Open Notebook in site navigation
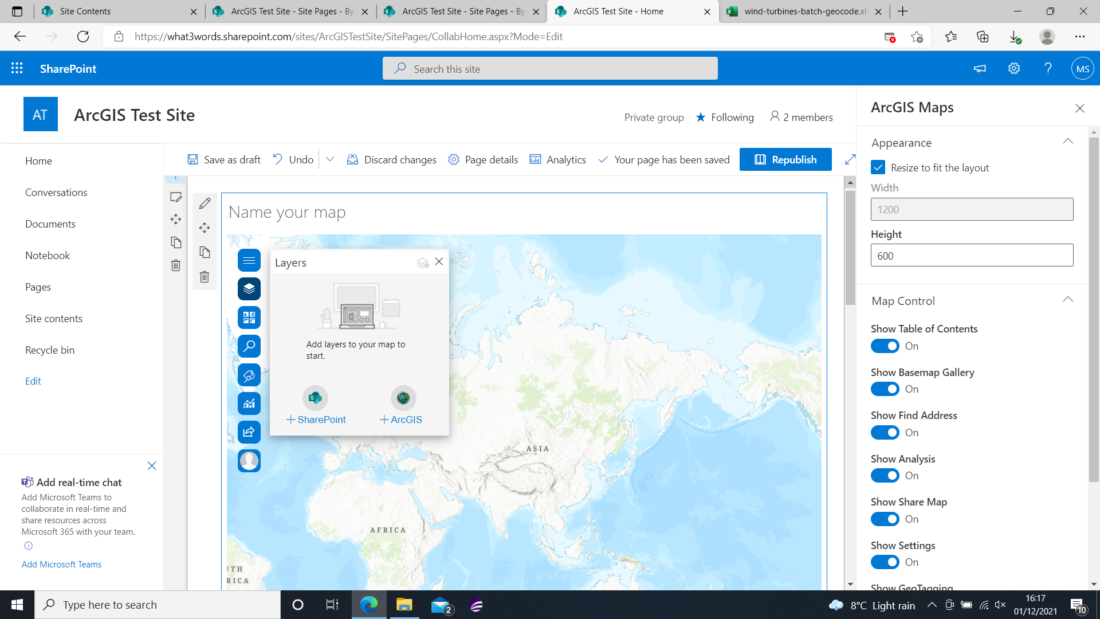Image resolution: width=1100 pixels, height=619 pixels. [x=47, y=255]
